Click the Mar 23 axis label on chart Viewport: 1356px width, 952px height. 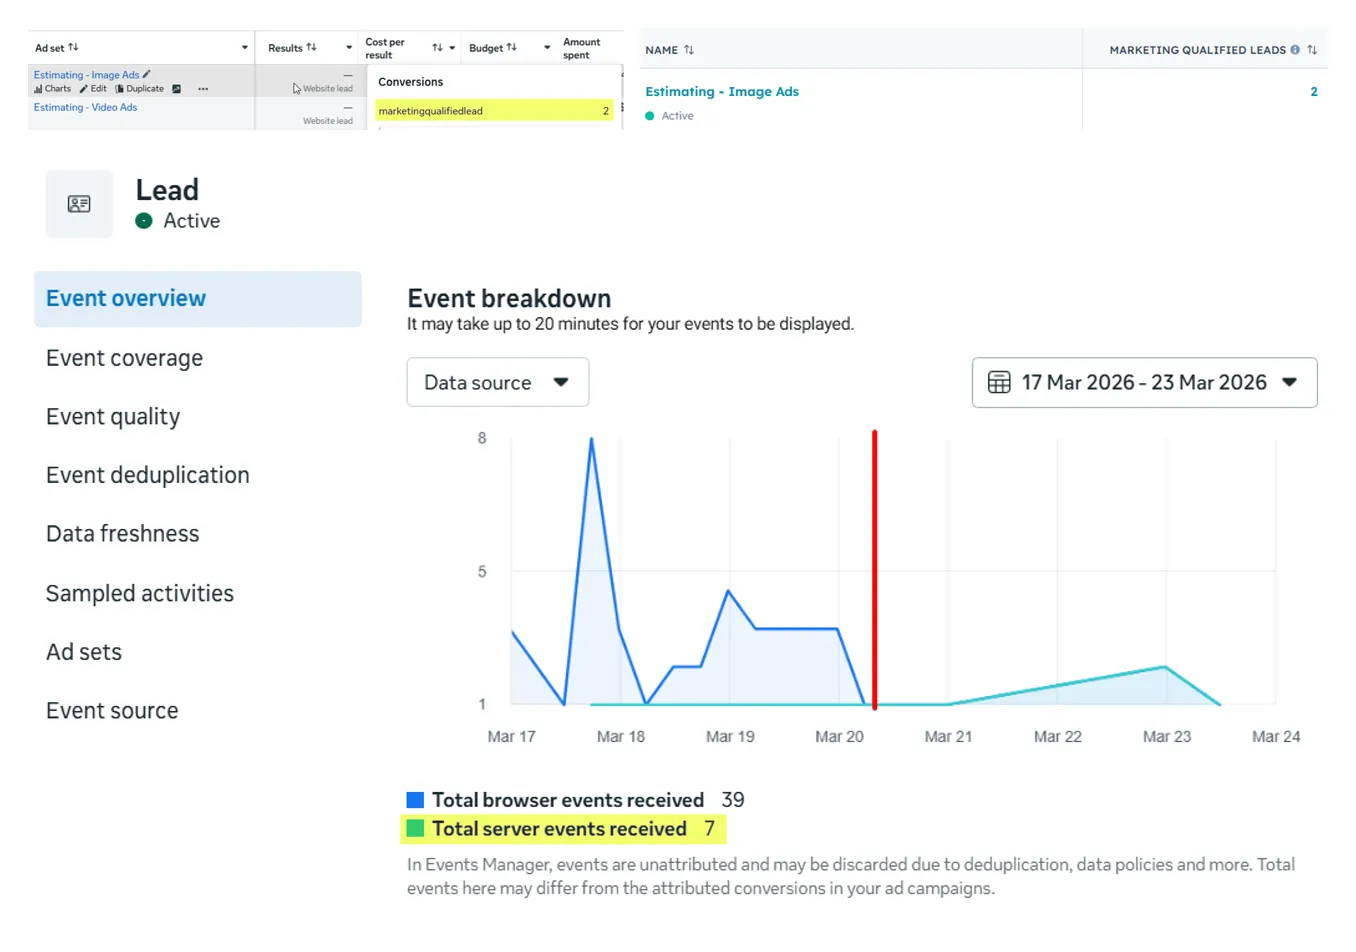(x=1167, y=736)
